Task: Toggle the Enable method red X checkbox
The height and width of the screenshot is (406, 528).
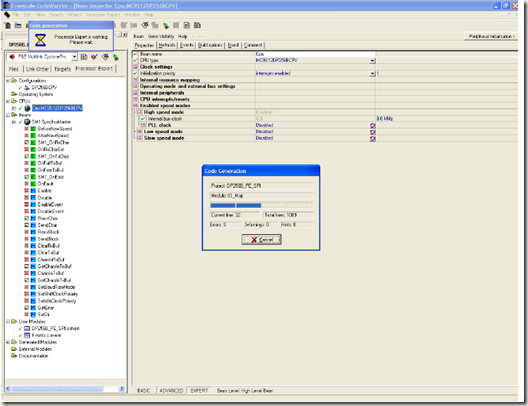Action: (x=26, y=191)
